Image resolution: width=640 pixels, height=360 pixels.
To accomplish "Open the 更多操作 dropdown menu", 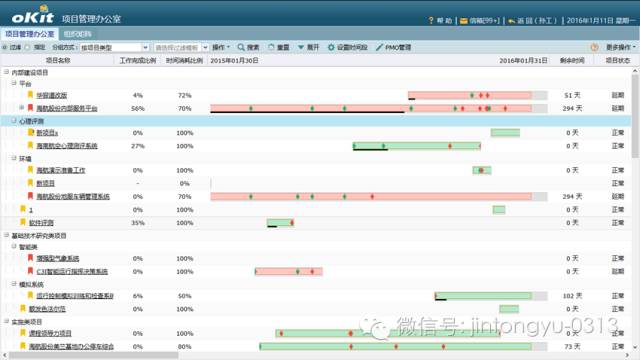I will [x=620, y=47].
